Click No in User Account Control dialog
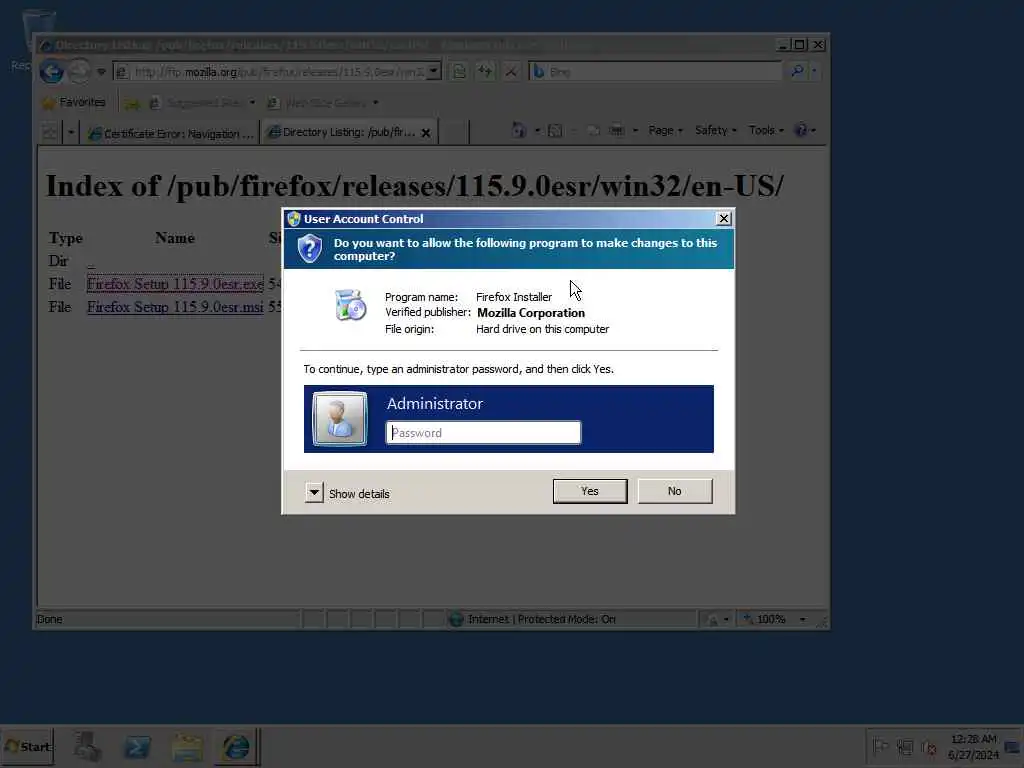1024x768 pixels. pos(675,491)
